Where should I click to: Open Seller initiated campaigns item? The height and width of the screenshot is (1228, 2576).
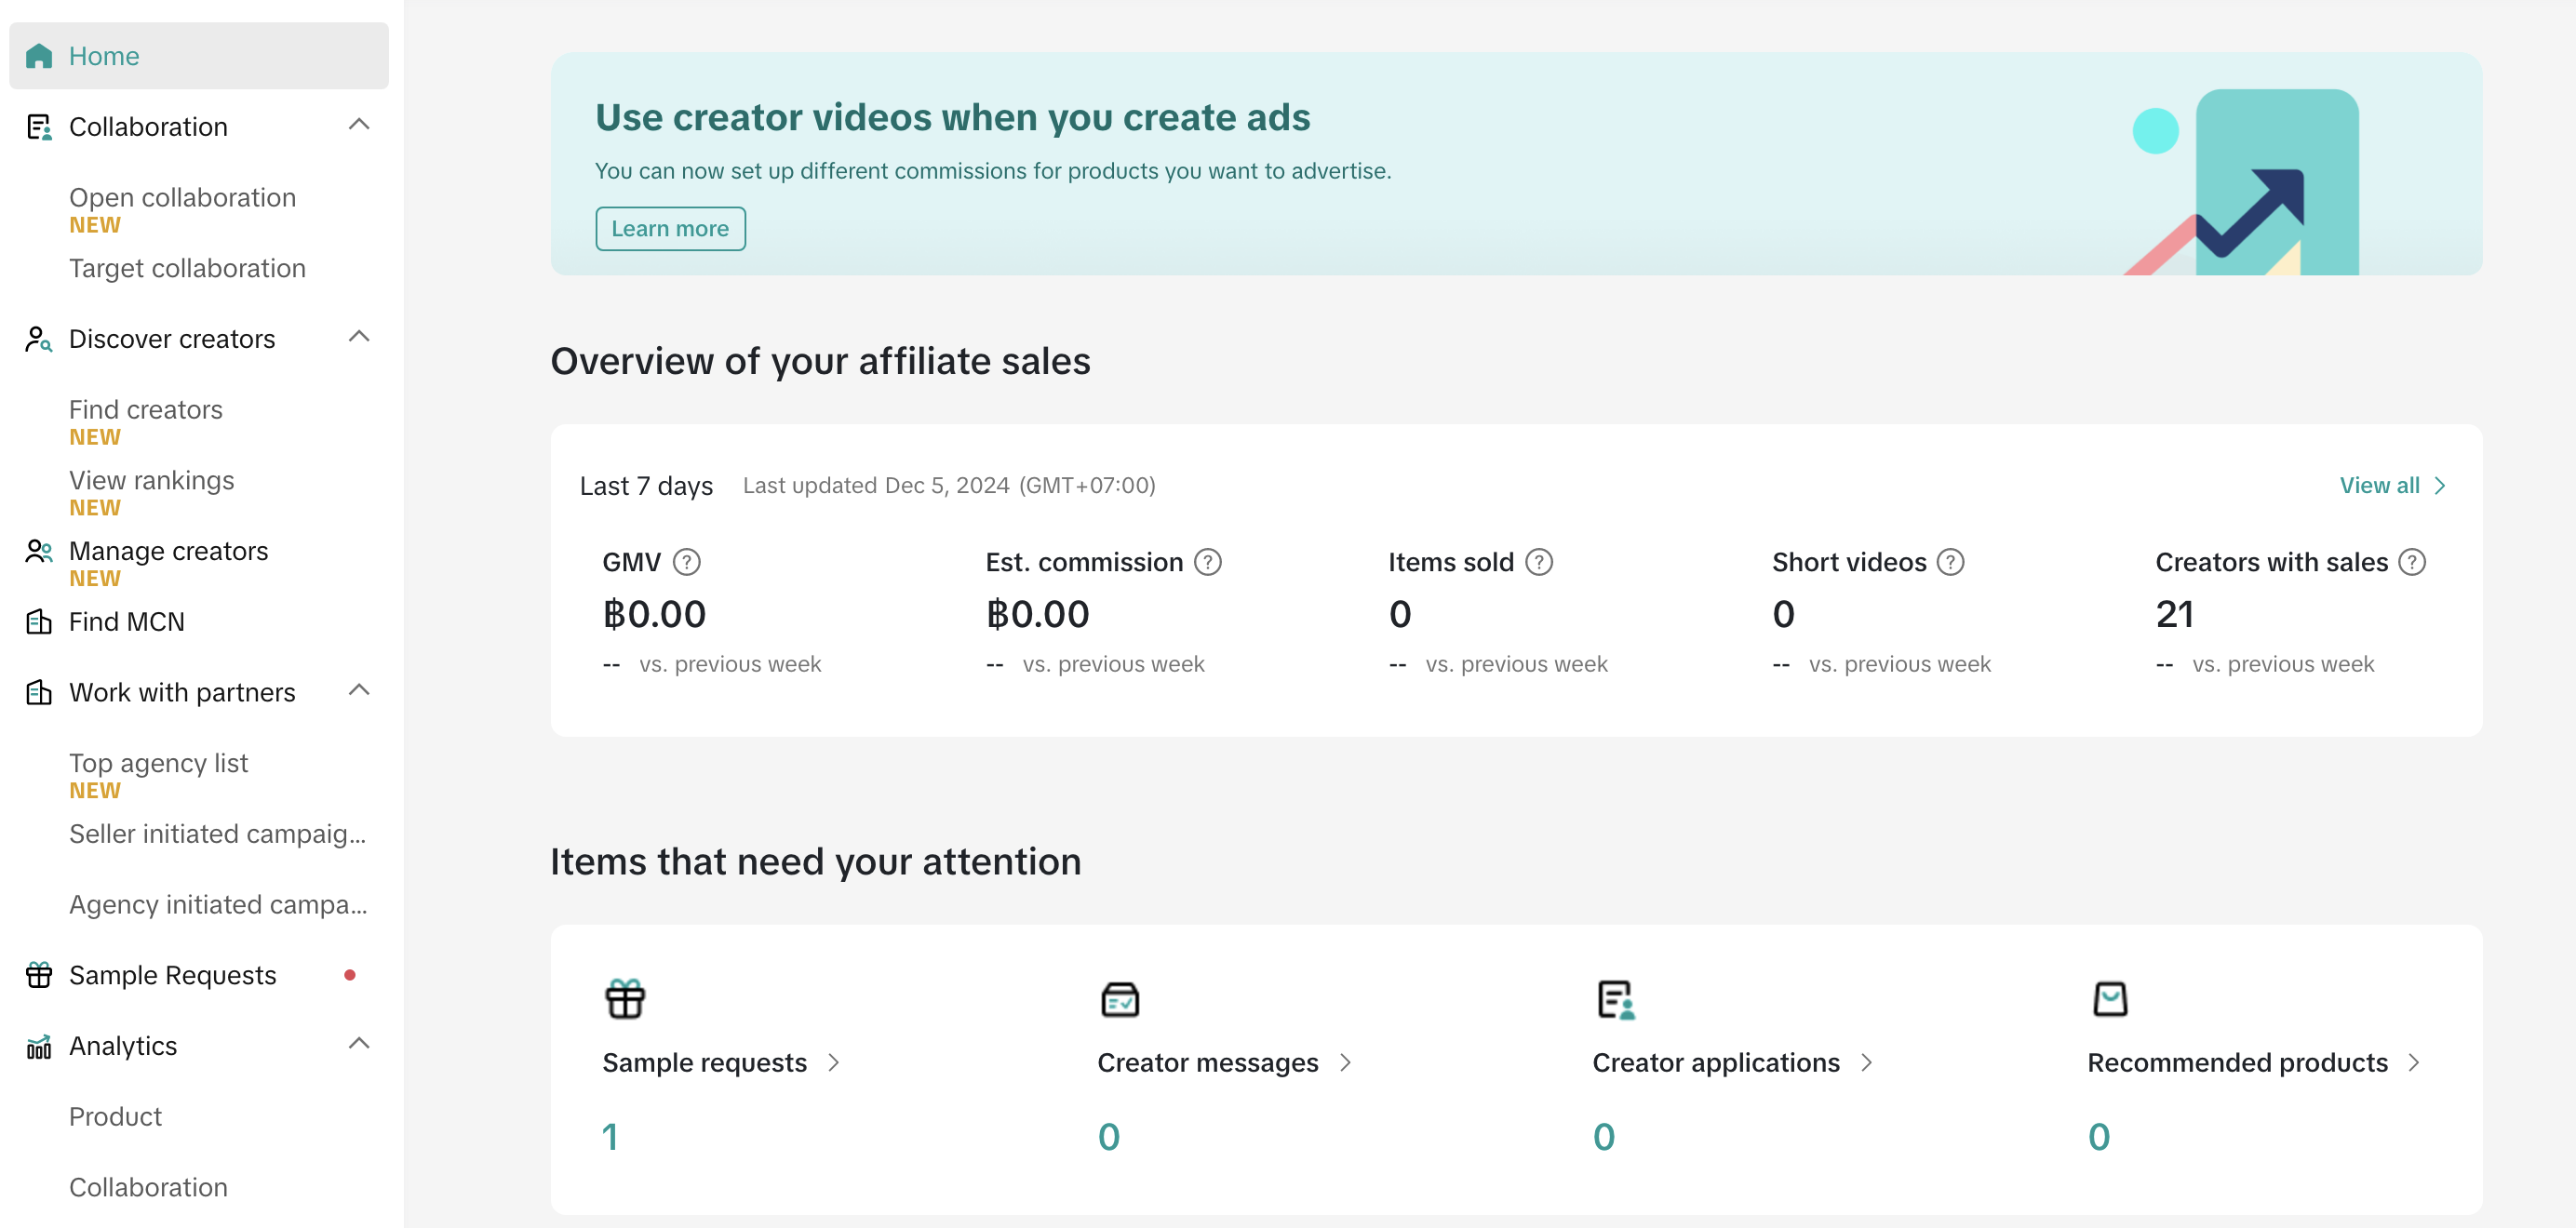218,834
